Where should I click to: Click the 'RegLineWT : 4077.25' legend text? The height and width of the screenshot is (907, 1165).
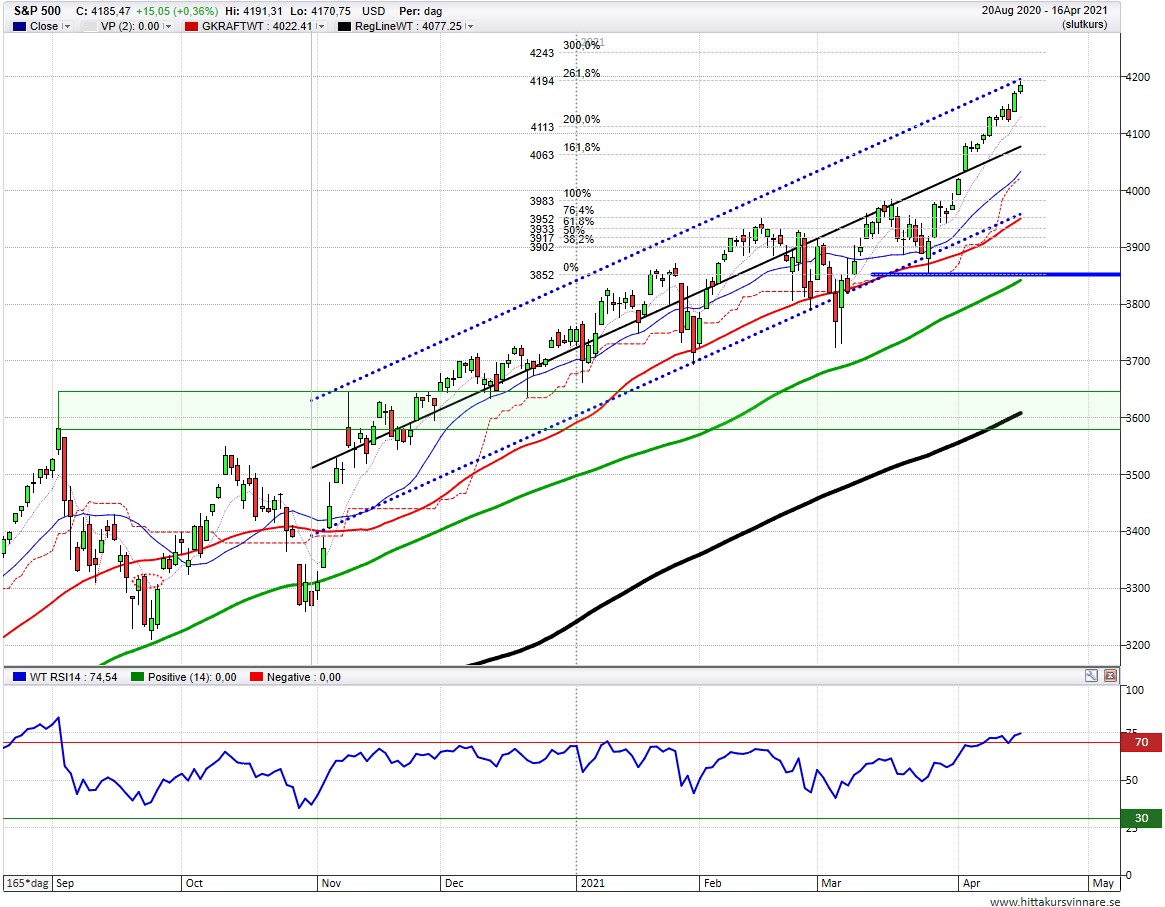coord(408,26)
